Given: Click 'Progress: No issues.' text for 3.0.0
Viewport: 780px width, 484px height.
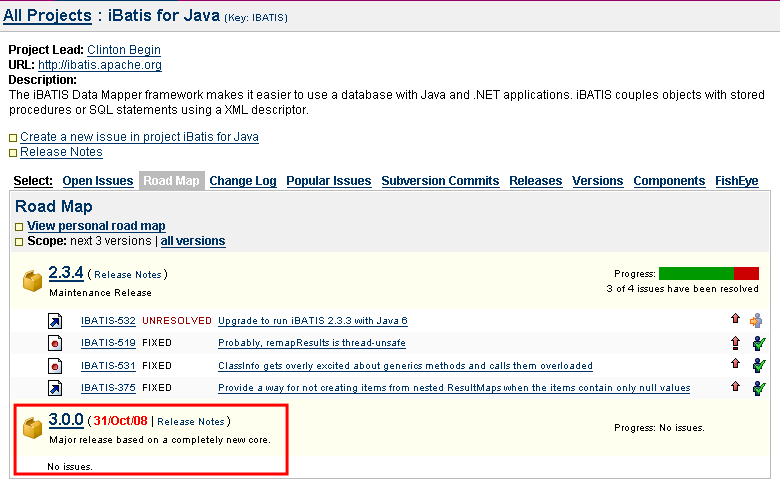Looking at the screenshot, I should pos(659,428).
